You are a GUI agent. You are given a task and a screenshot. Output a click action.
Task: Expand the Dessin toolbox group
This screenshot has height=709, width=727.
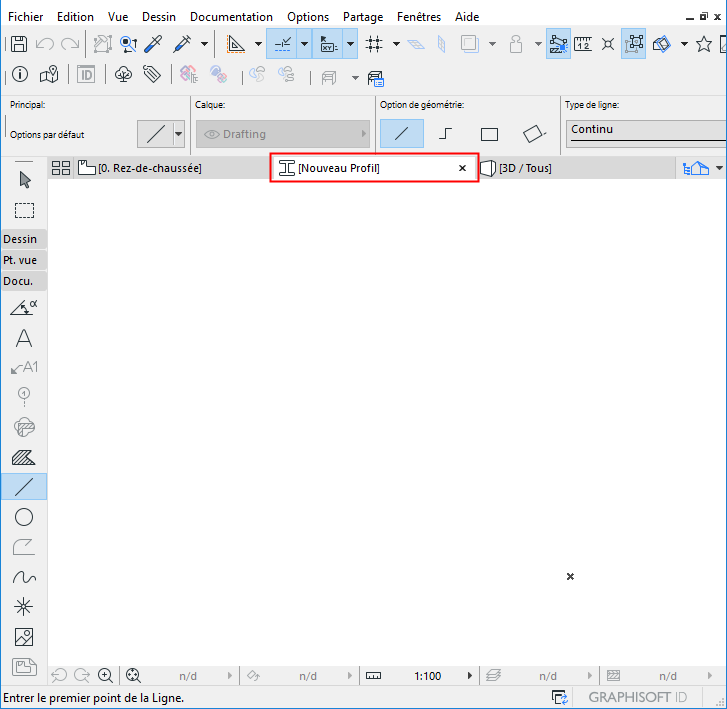coord(24,239)
